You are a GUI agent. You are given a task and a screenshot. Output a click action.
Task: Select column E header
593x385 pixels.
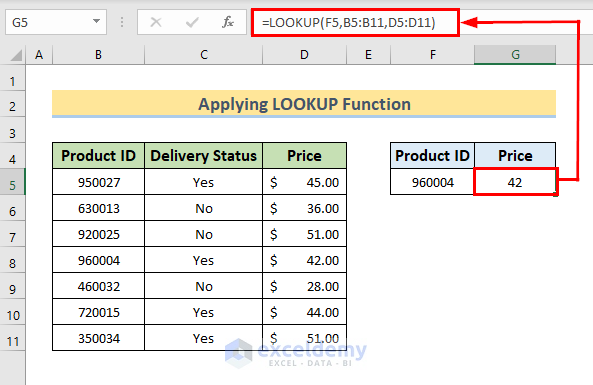click(x=368, y=55)
